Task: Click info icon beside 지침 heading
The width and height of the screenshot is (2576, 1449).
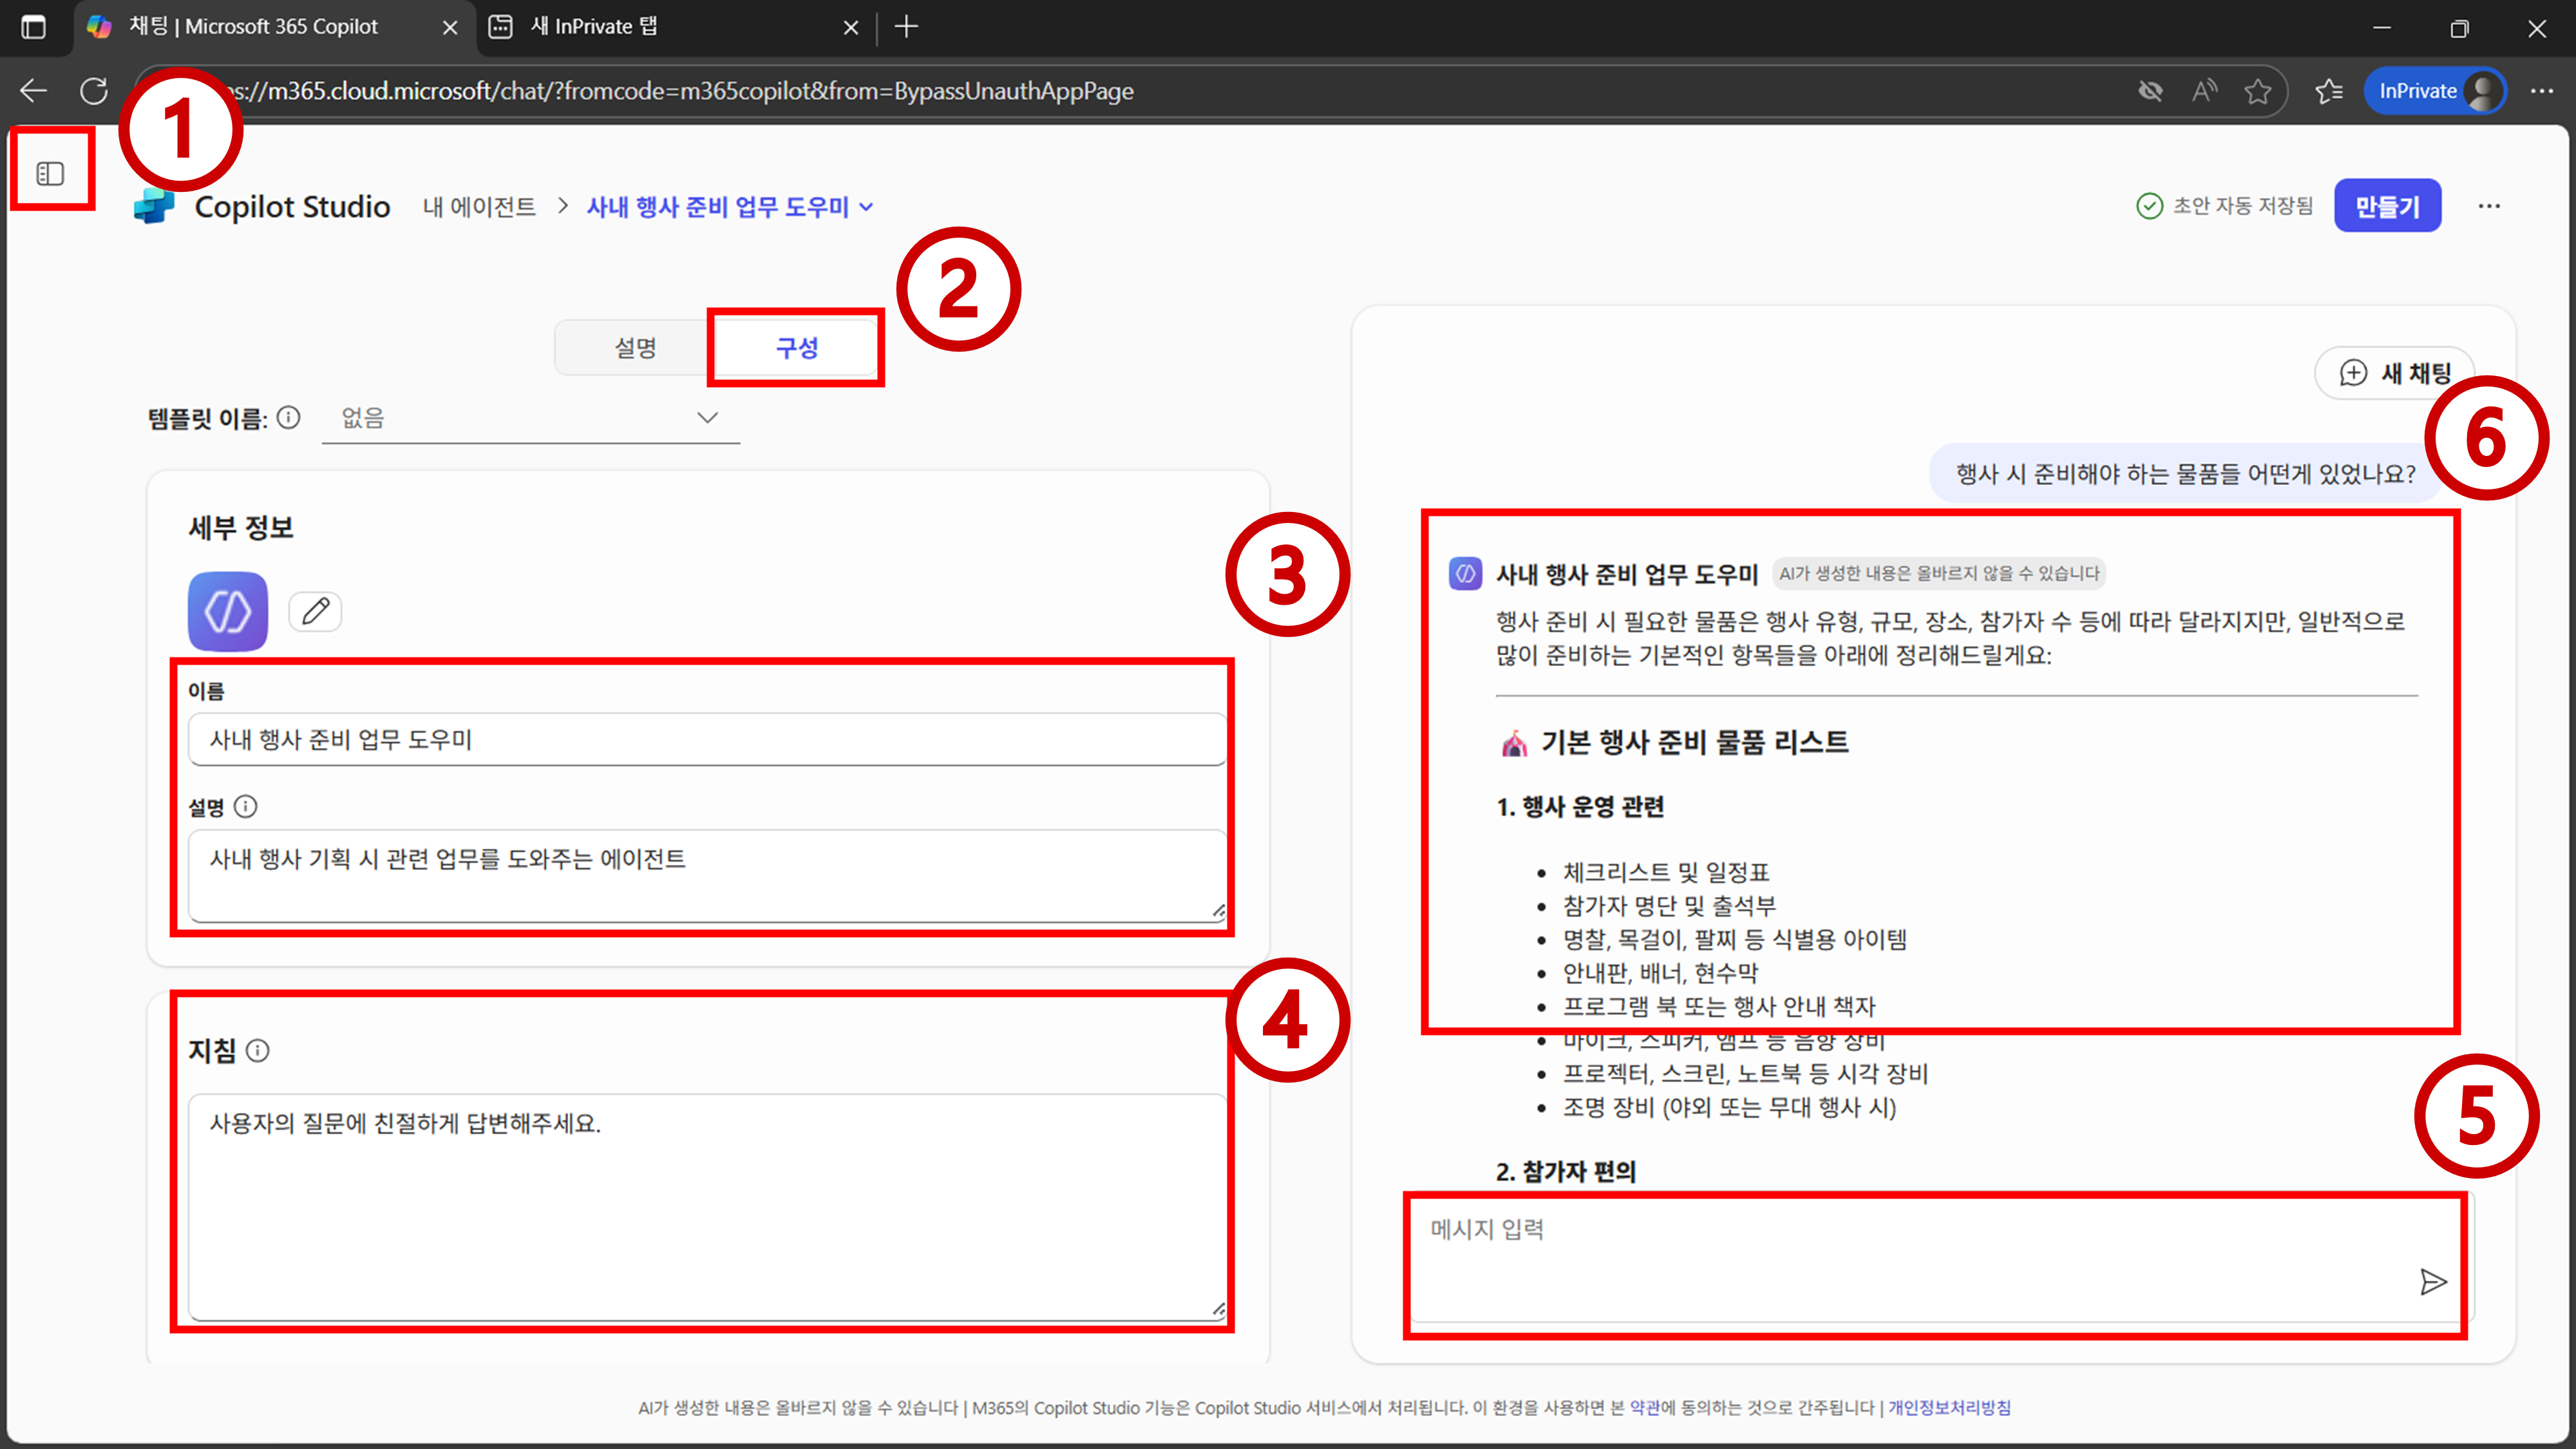Action: click(x=258, y=1050)
